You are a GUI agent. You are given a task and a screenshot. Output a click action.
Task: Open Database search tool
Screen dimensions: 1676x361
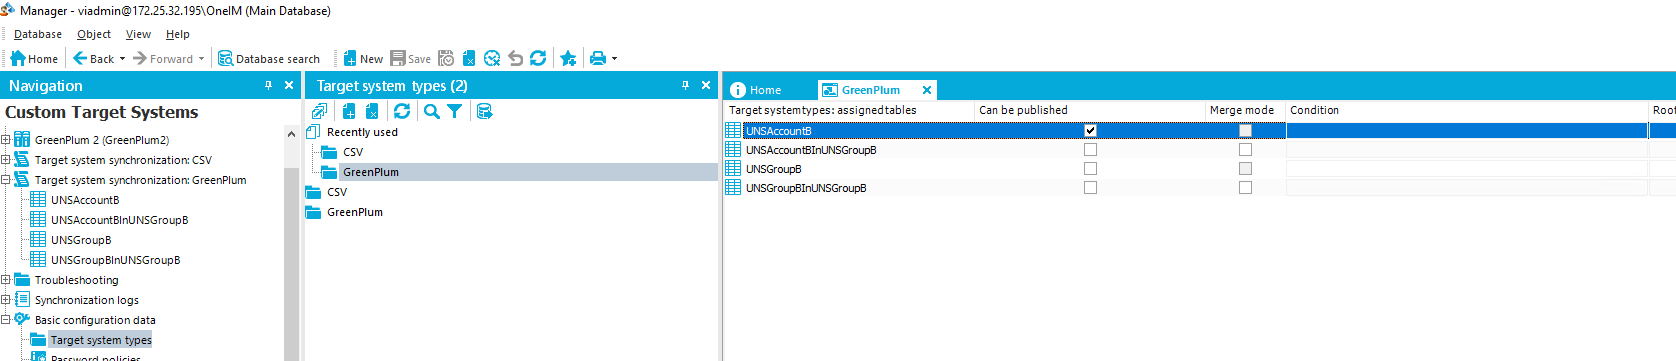269,58
